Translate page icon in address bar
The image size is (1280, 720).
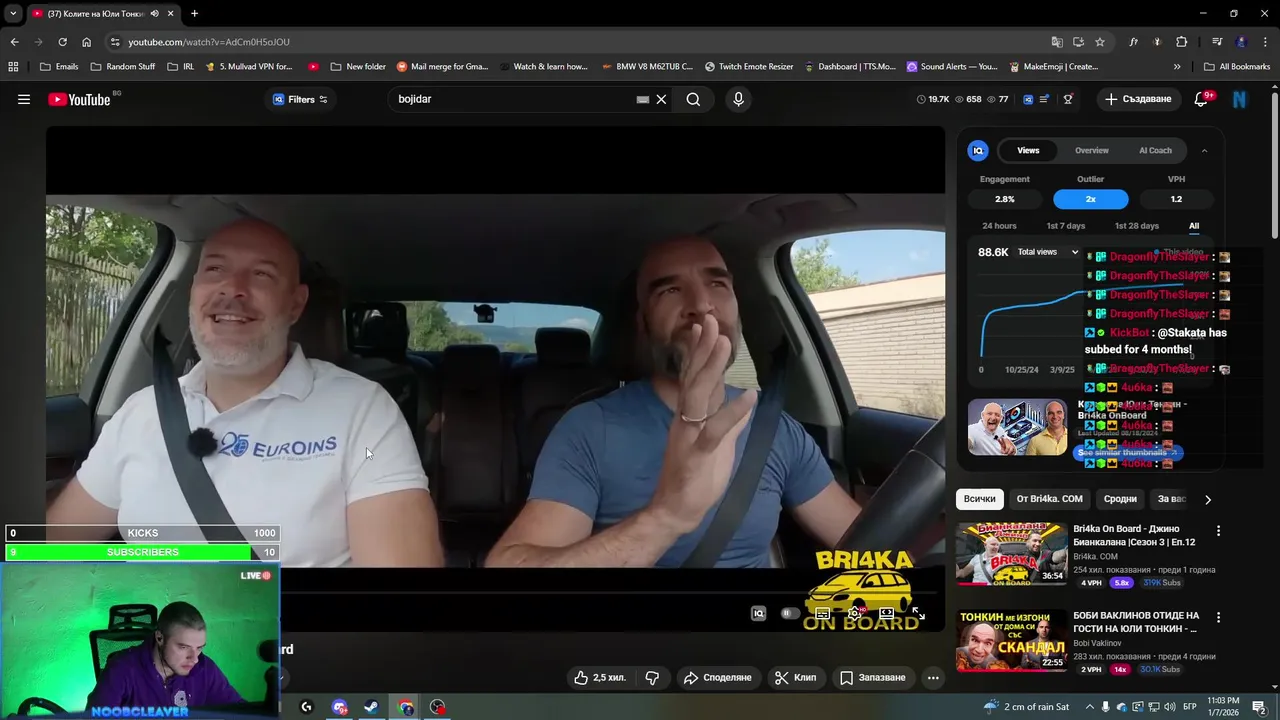pyautogui.click(x=1057, y=42)
